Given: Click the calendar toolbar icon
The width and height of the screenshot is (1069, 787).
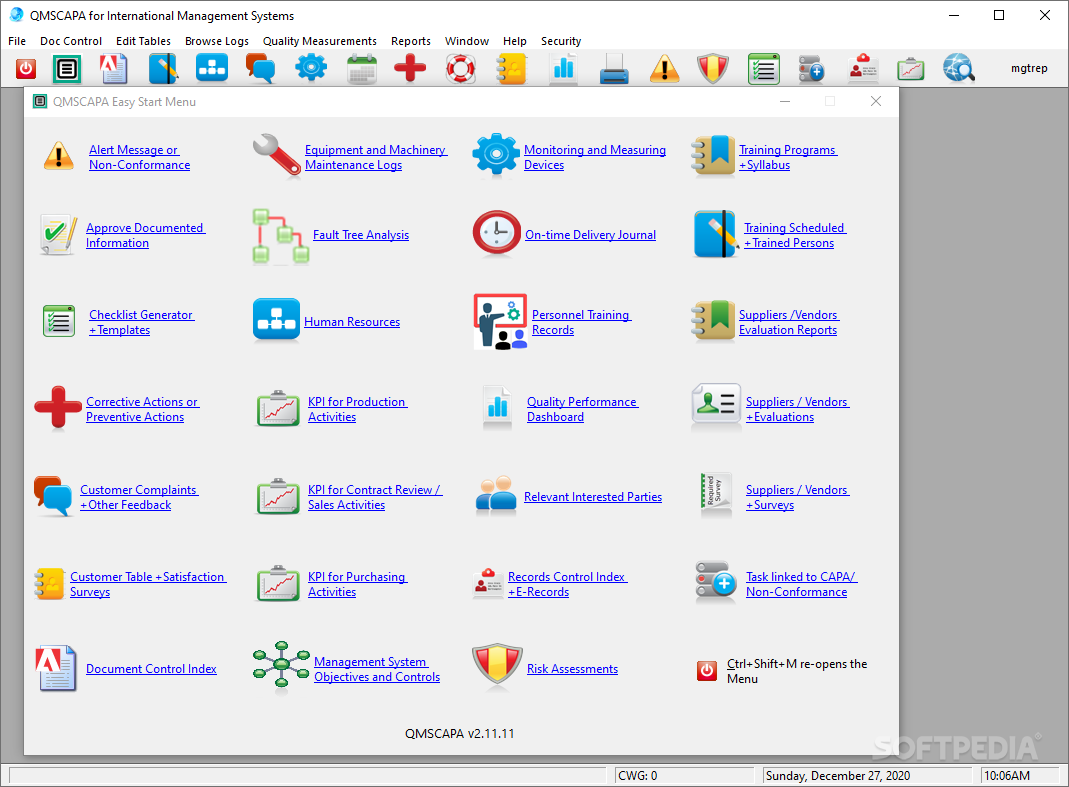Looking at the screenshot, I should coord(361,69).
